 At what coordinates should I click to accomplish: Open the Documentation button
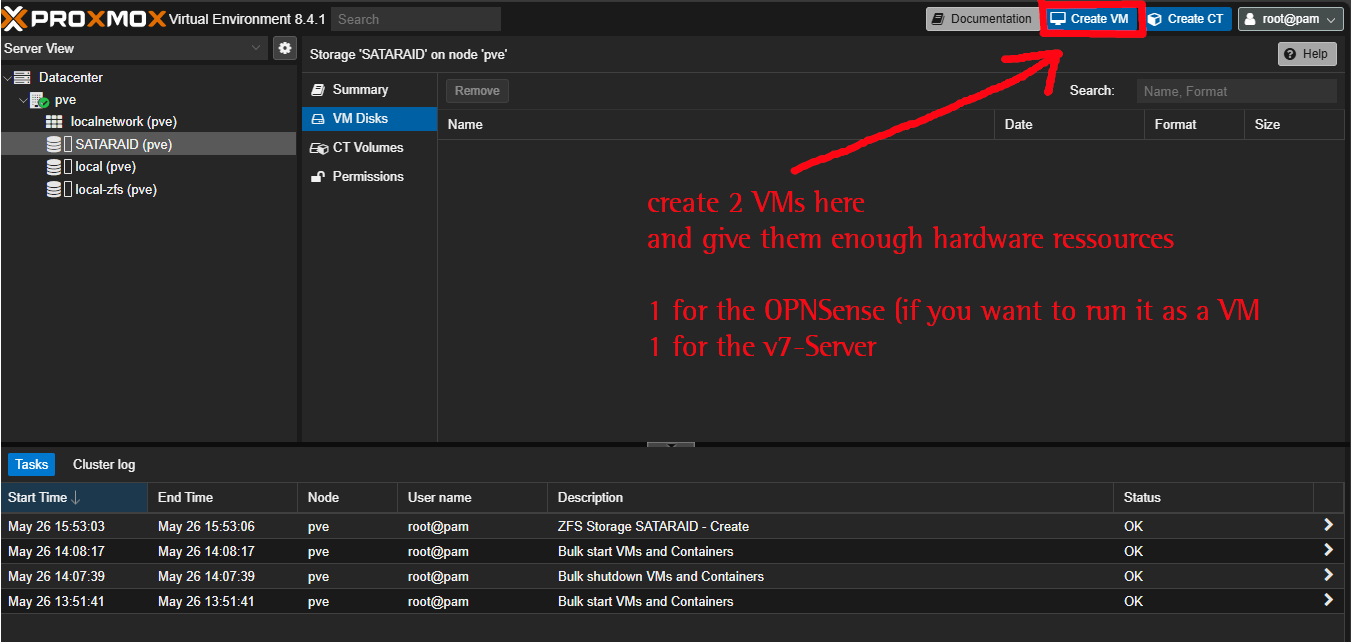click(x=980, y=19)
